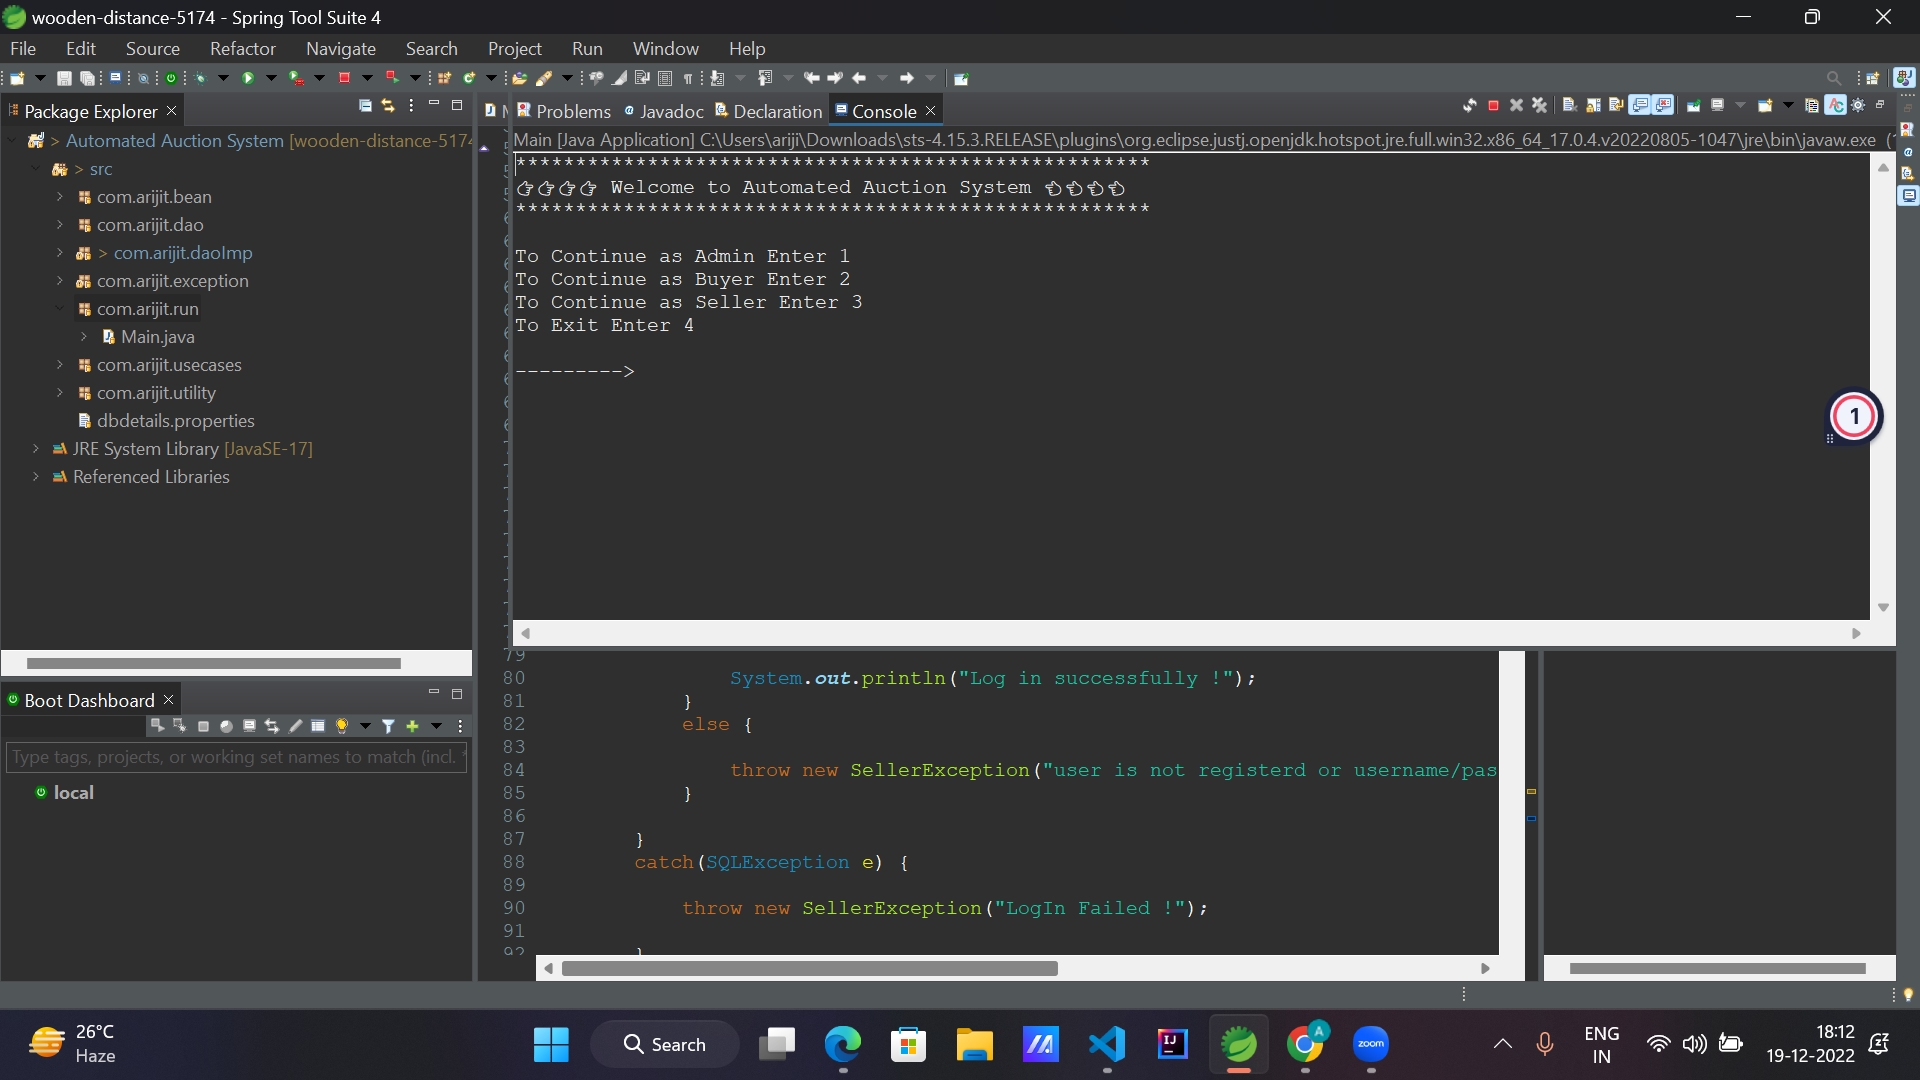Screen dimensions: 1920x1080
Task: Click the Clear Console icon
Action: coord(1569,105)
